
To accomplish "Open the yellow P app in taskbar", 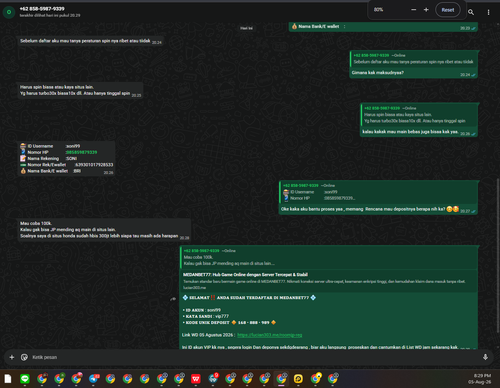I will tap(298, 379).
